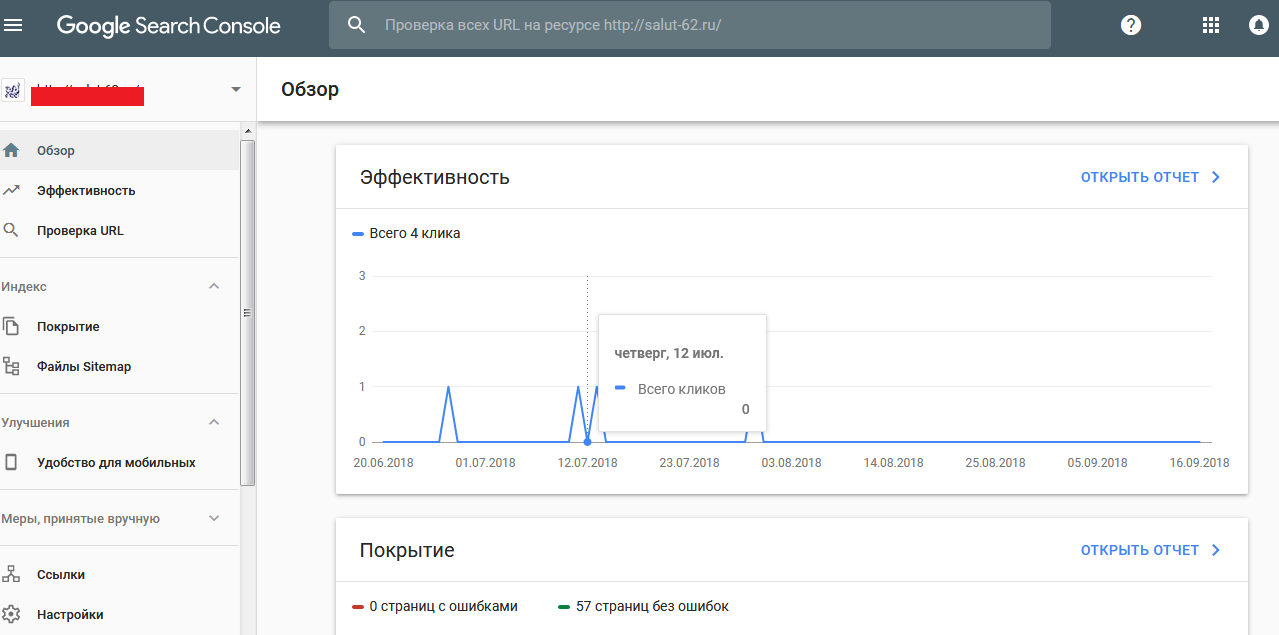Open the Покрытие report with ОТКРЫТЬ ОТЧЕТ
Screen dimensions: 1279x635
tap(1150, 550)
